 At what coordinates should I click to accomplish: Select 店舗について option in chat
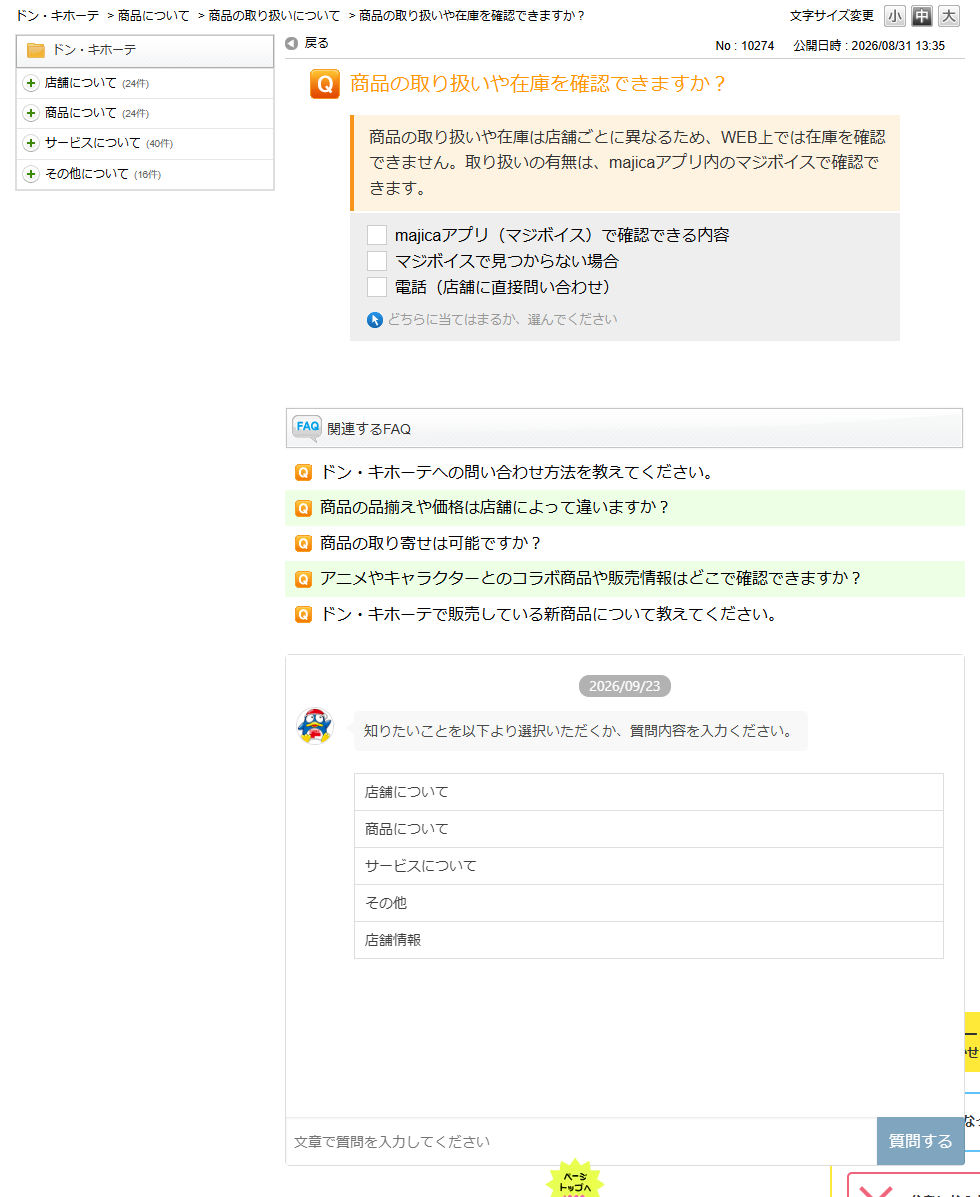(x=649, y=792)
